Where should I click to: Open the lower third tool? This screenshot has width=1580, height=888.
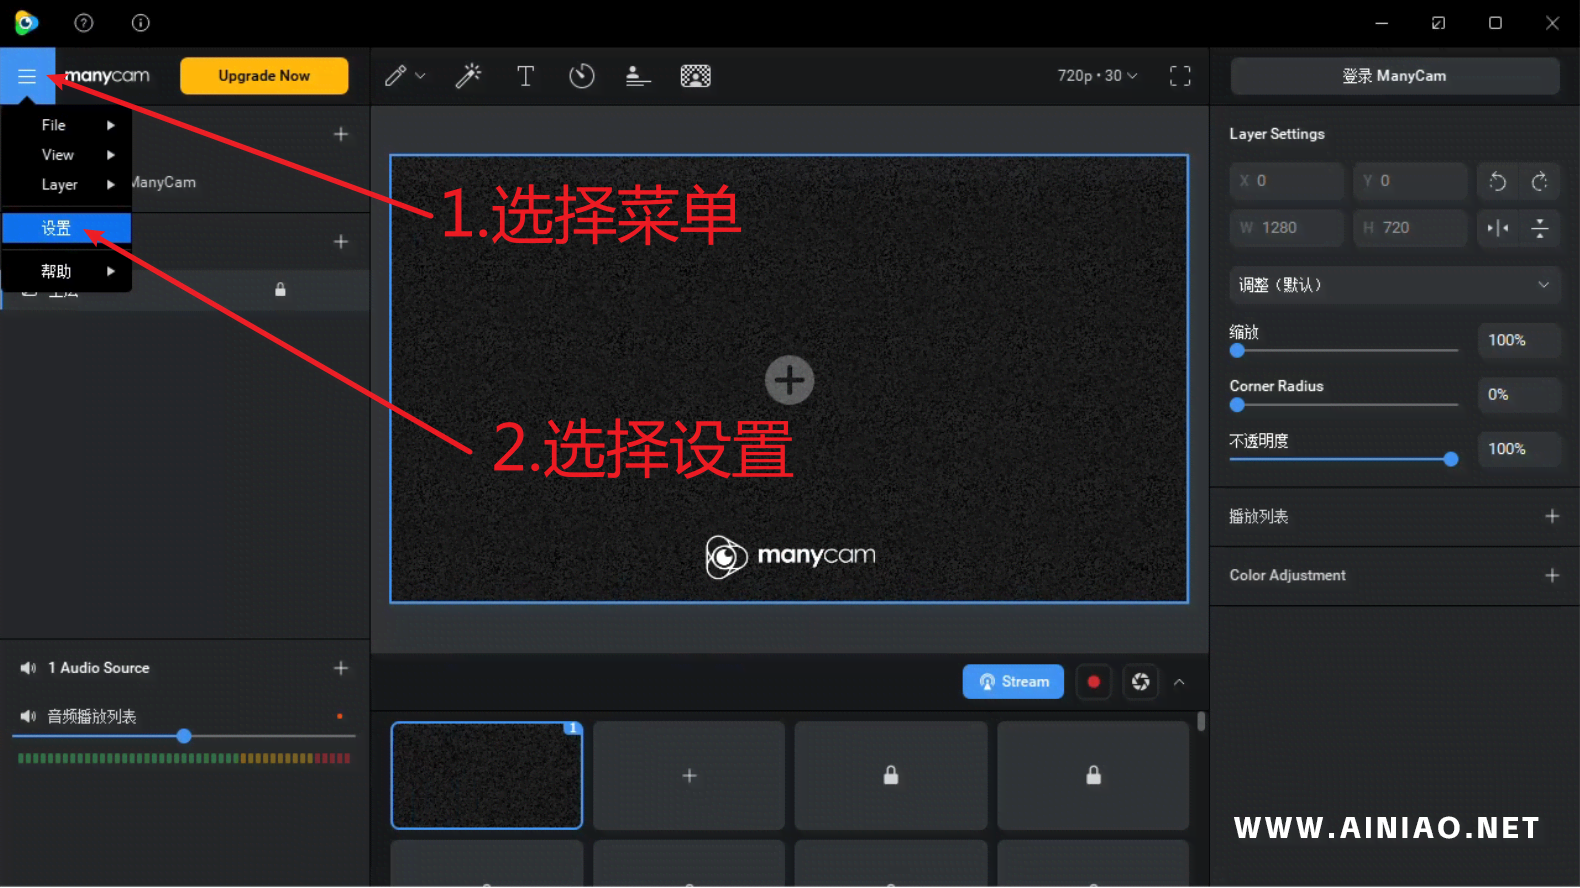pyautogui.click(x=638, y=76)
